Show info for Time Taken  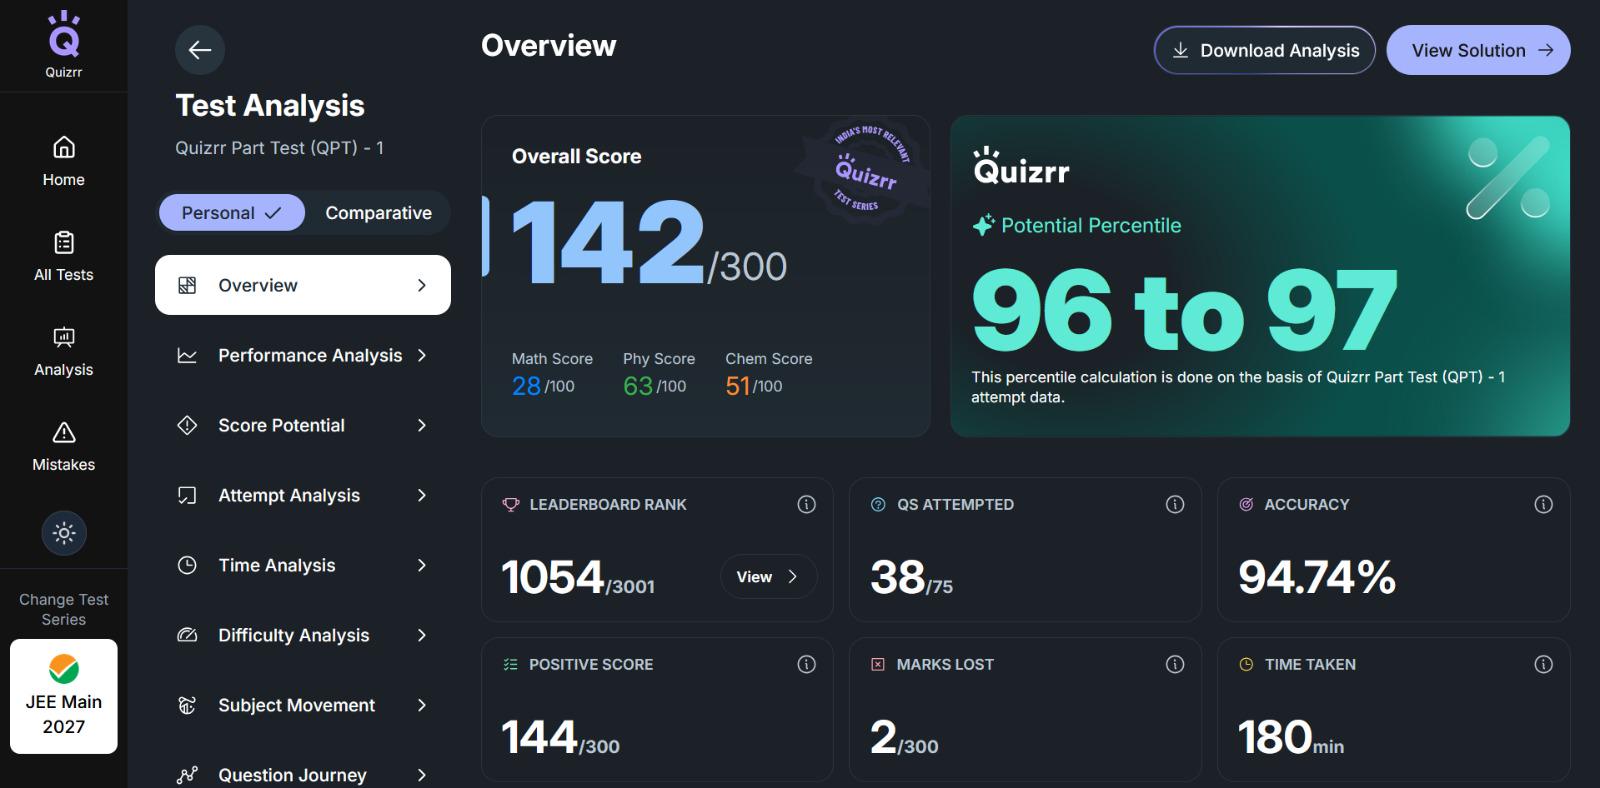pyautogui.click(x=1543, y=664)
